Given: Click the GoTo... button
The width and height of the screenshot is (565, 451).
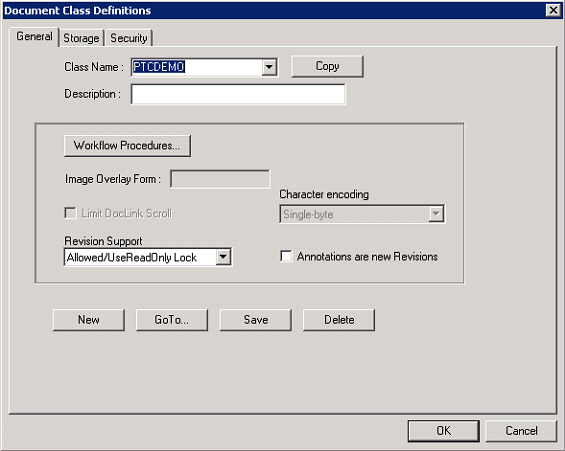Looking at the screenshot, I should [x=172, y=320].
